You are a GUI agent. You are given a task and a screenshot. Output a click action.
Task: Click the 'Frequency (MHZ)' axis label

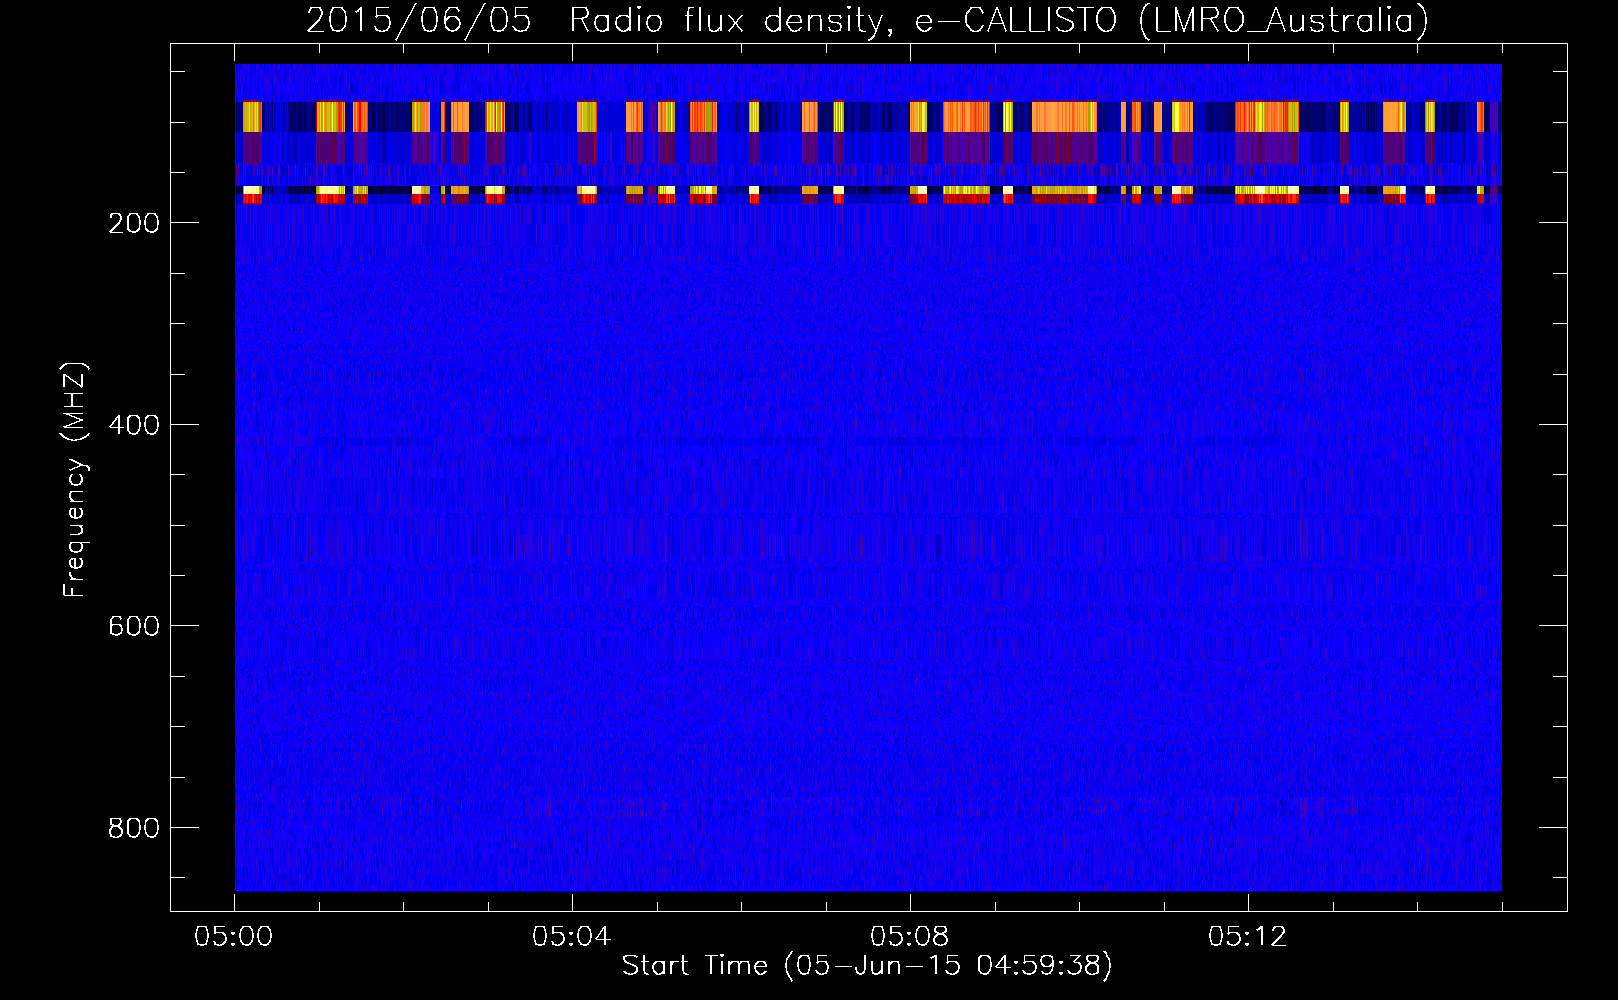(75, 479)
